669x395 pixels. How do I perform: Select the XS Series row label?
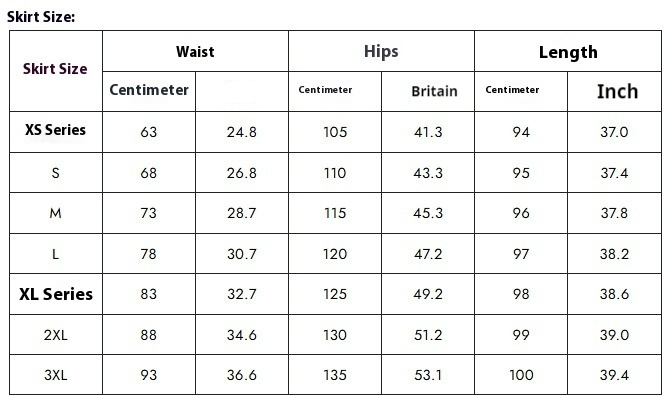coord(55,130)
